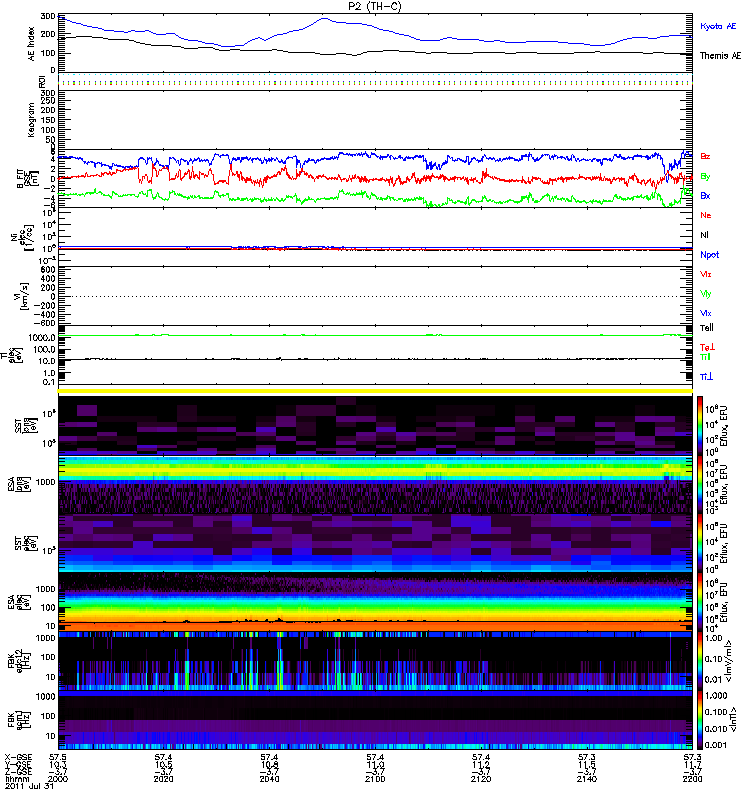The height and width of the screenshot is (800, 750).
Task: Select the Kyoto AE legend label
Action: coord(718,26)
